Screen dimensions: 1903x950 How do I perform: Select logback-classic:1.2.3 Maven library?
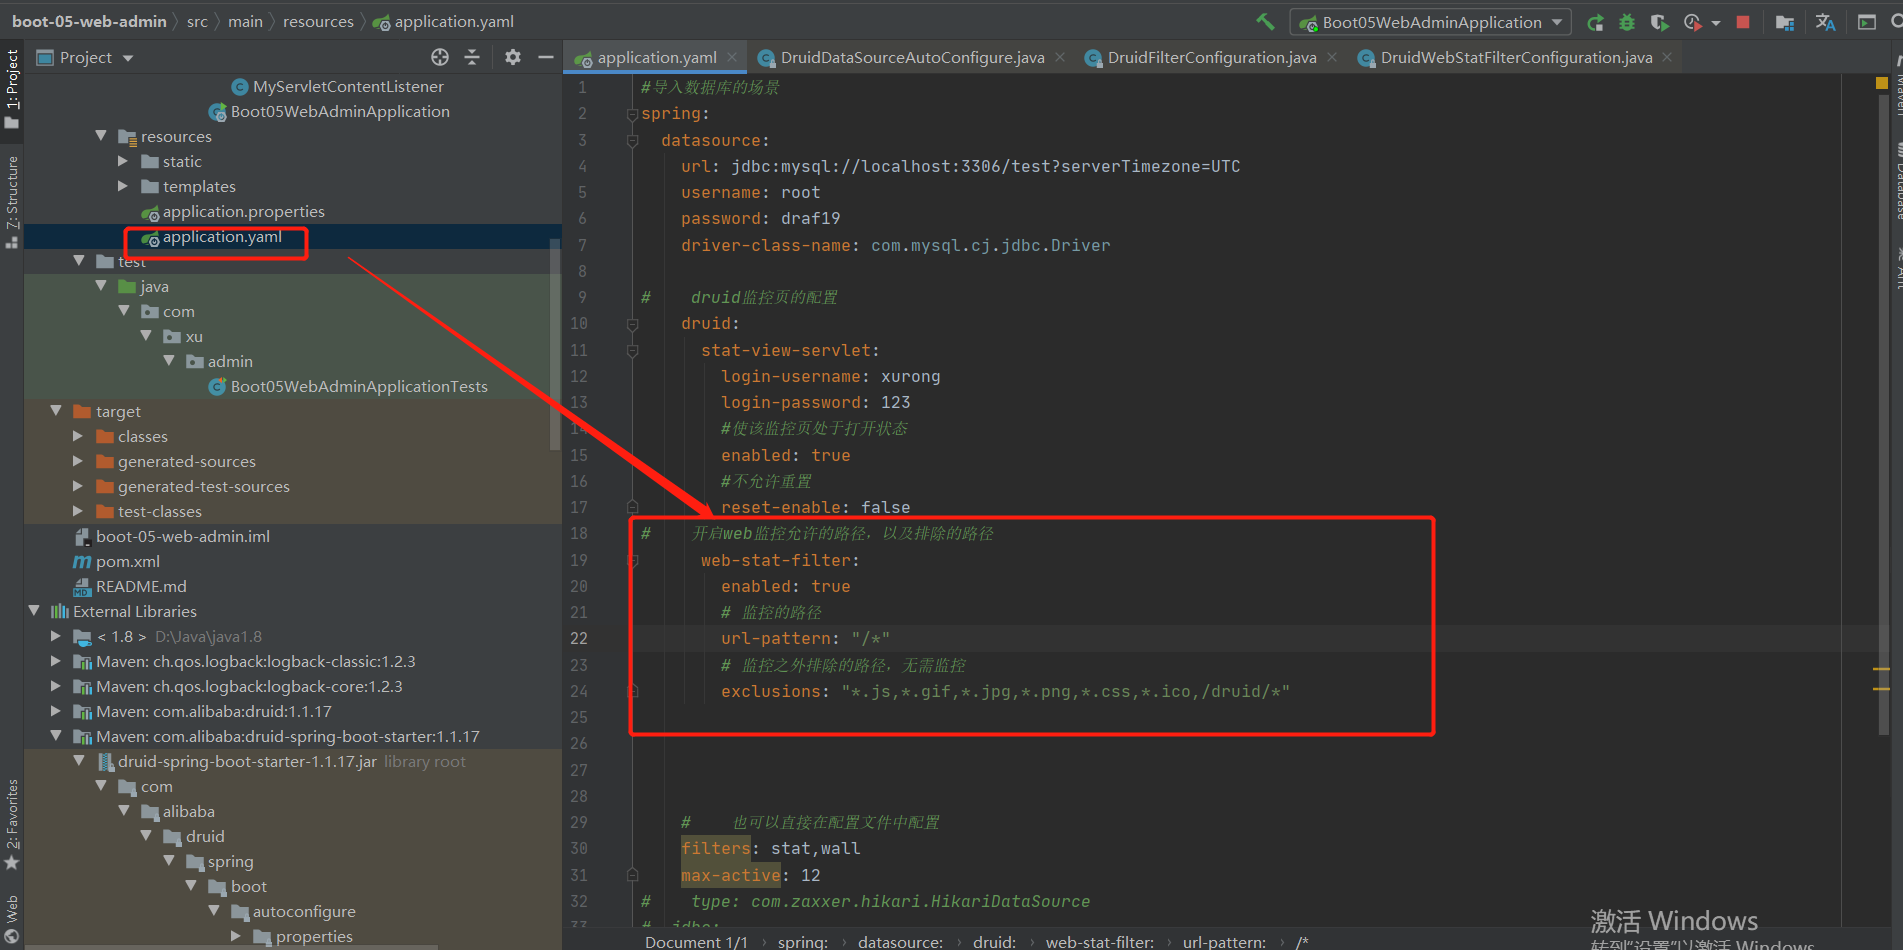tap(255, 662)
